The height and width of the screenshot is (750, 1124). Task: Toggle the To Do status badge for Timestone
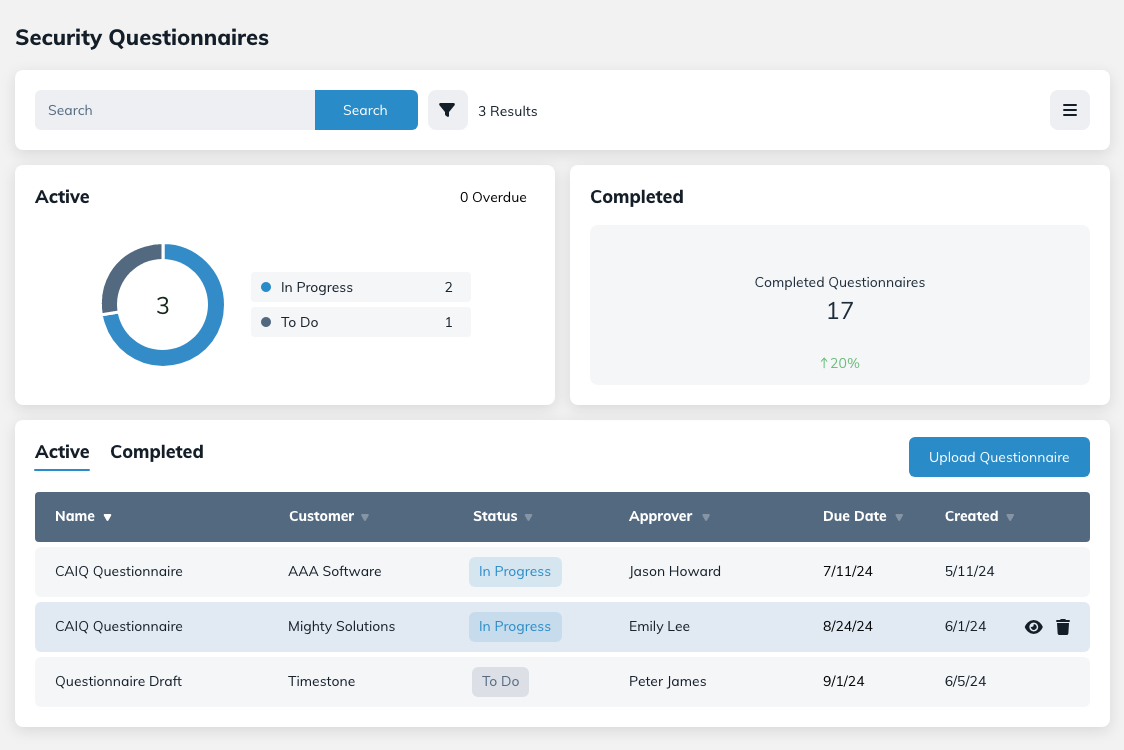tap(500, 681)
